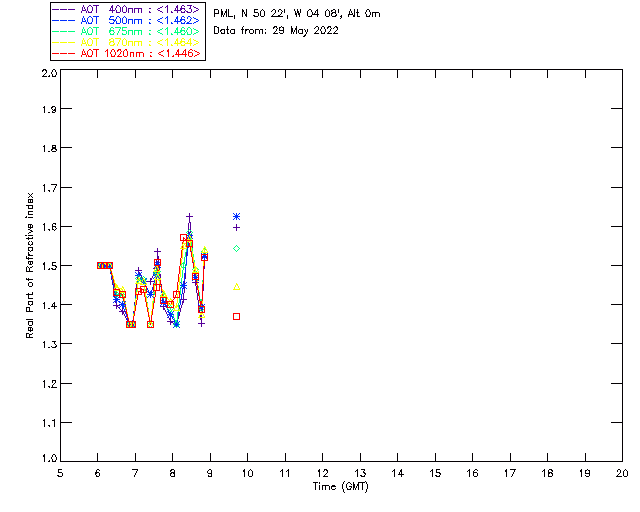This screenshot has width=640, height=512.
Task: Click the x-axis tick label 20
Action: tap(622, 473)
